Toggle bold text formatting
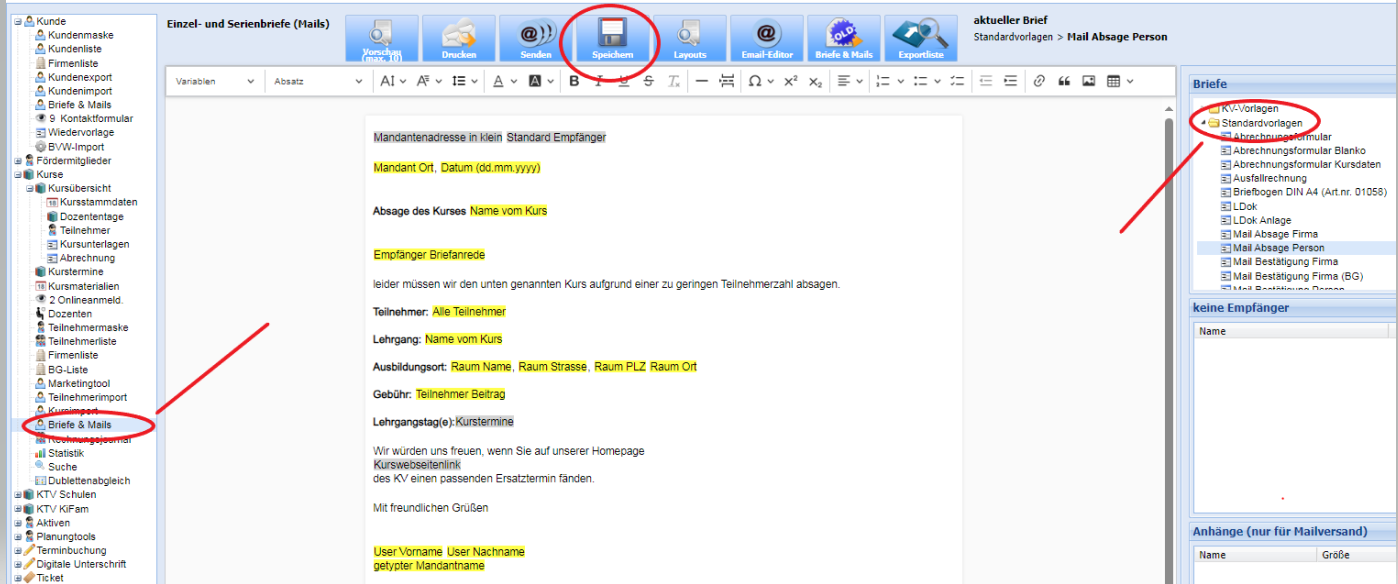Image resolution: width=1398 pixels, height=584 pixels. tap(574, 81)
